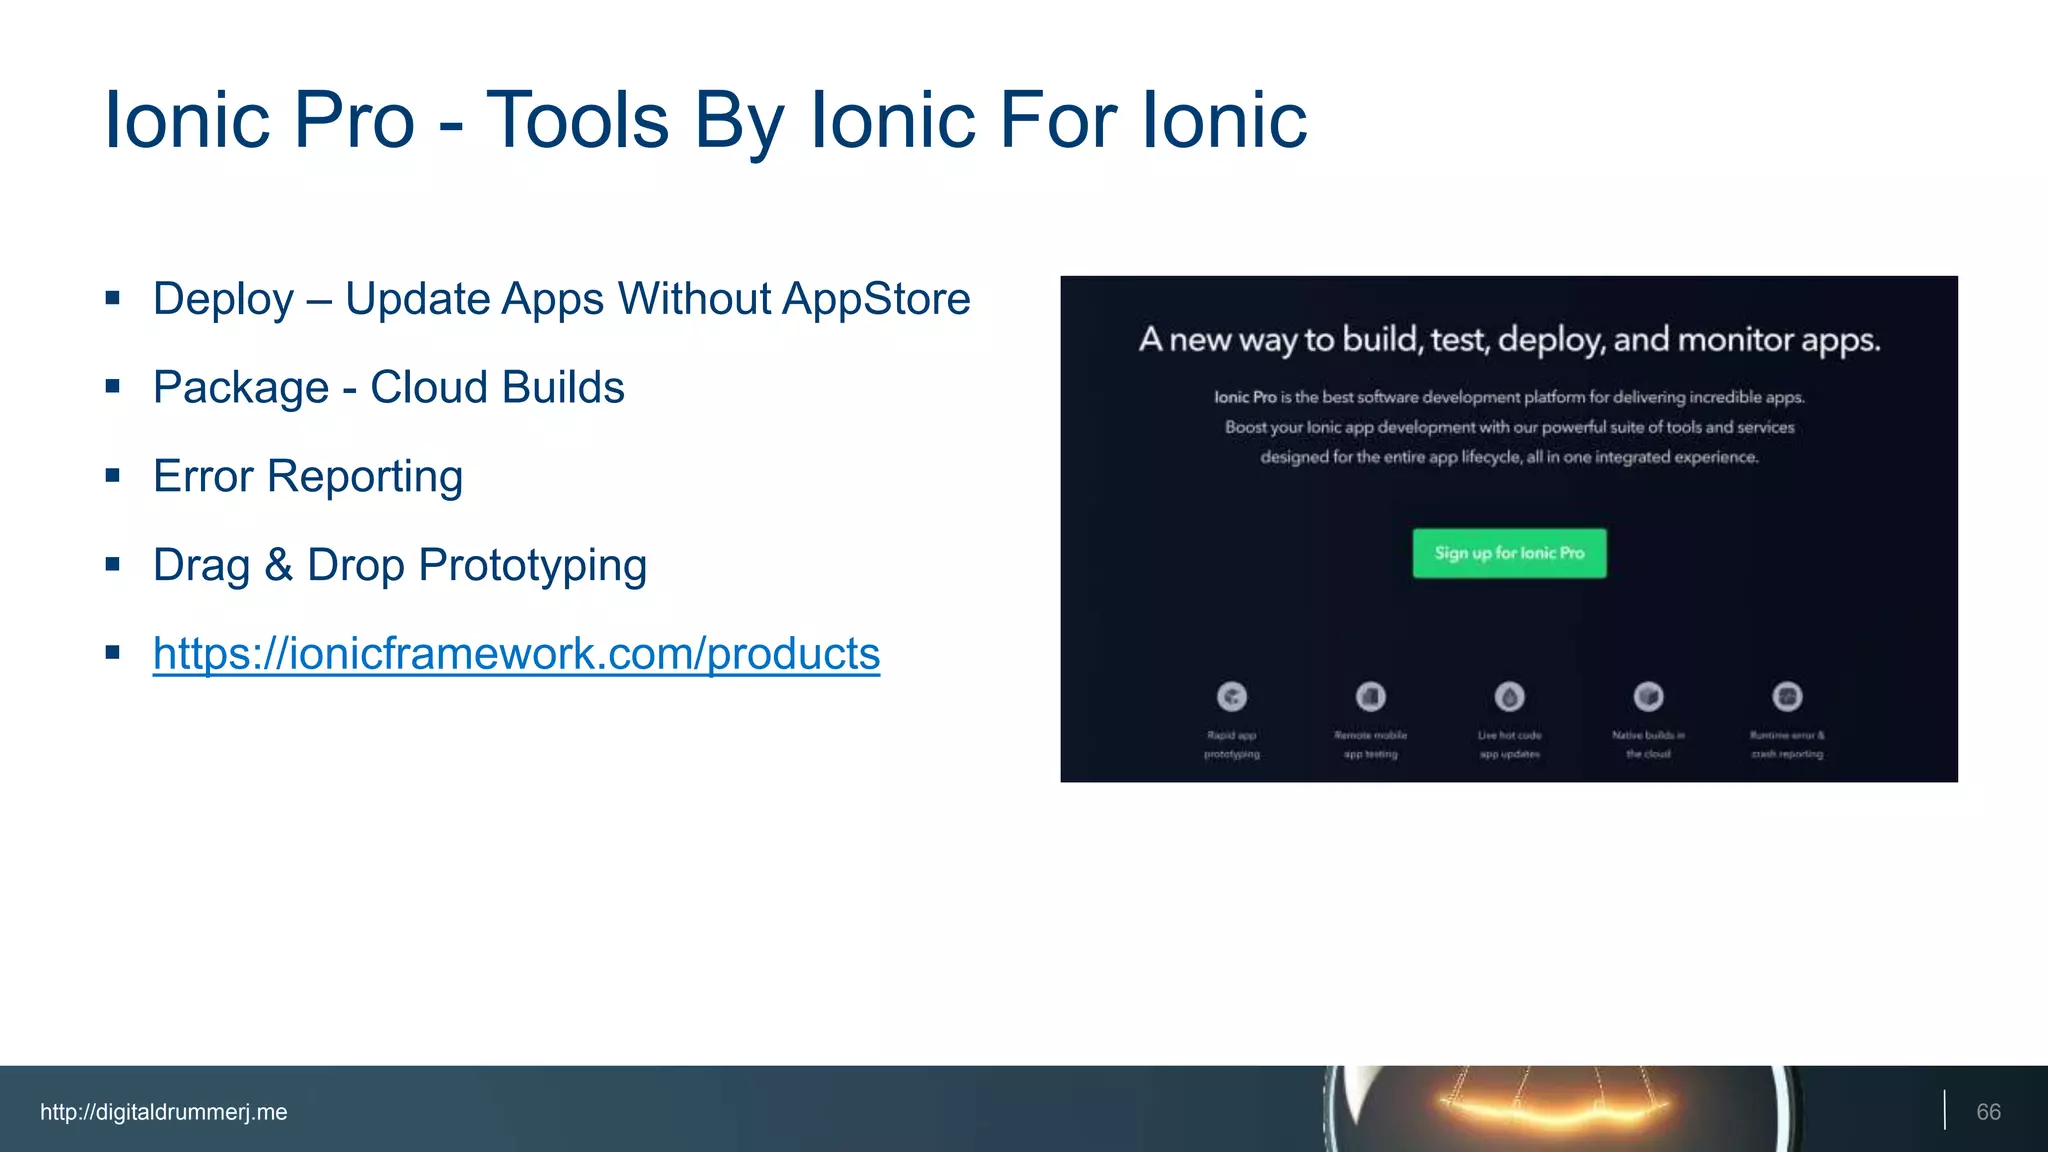Open the ionicframework.com/products link

516,654
